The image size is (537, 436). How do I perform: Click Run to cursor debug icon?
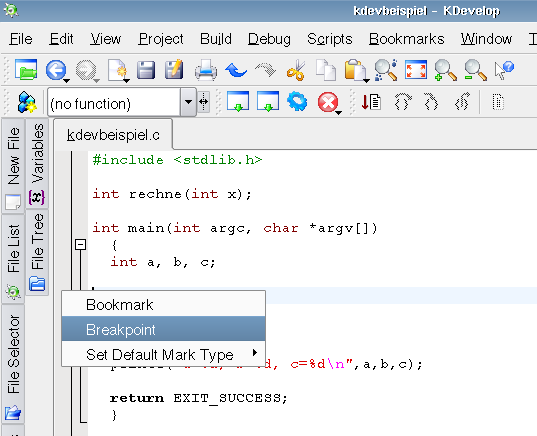pyautogui.click(x=371, y=102)
